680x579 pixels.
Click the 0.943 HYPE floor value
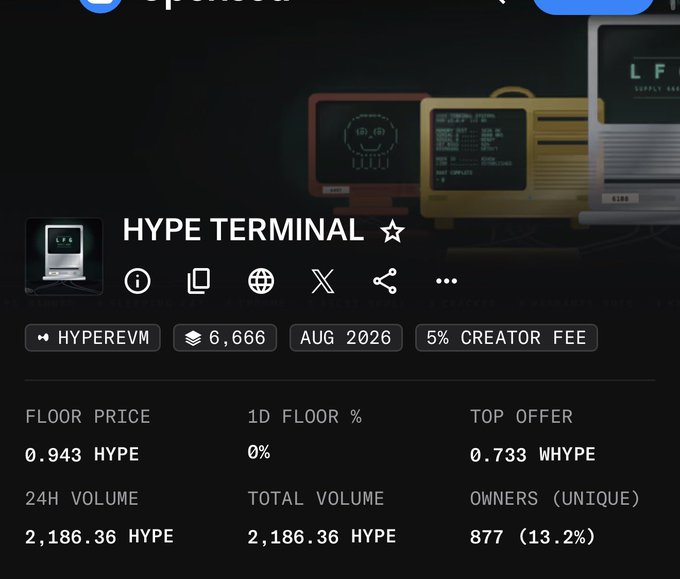(x=82, y=455)
